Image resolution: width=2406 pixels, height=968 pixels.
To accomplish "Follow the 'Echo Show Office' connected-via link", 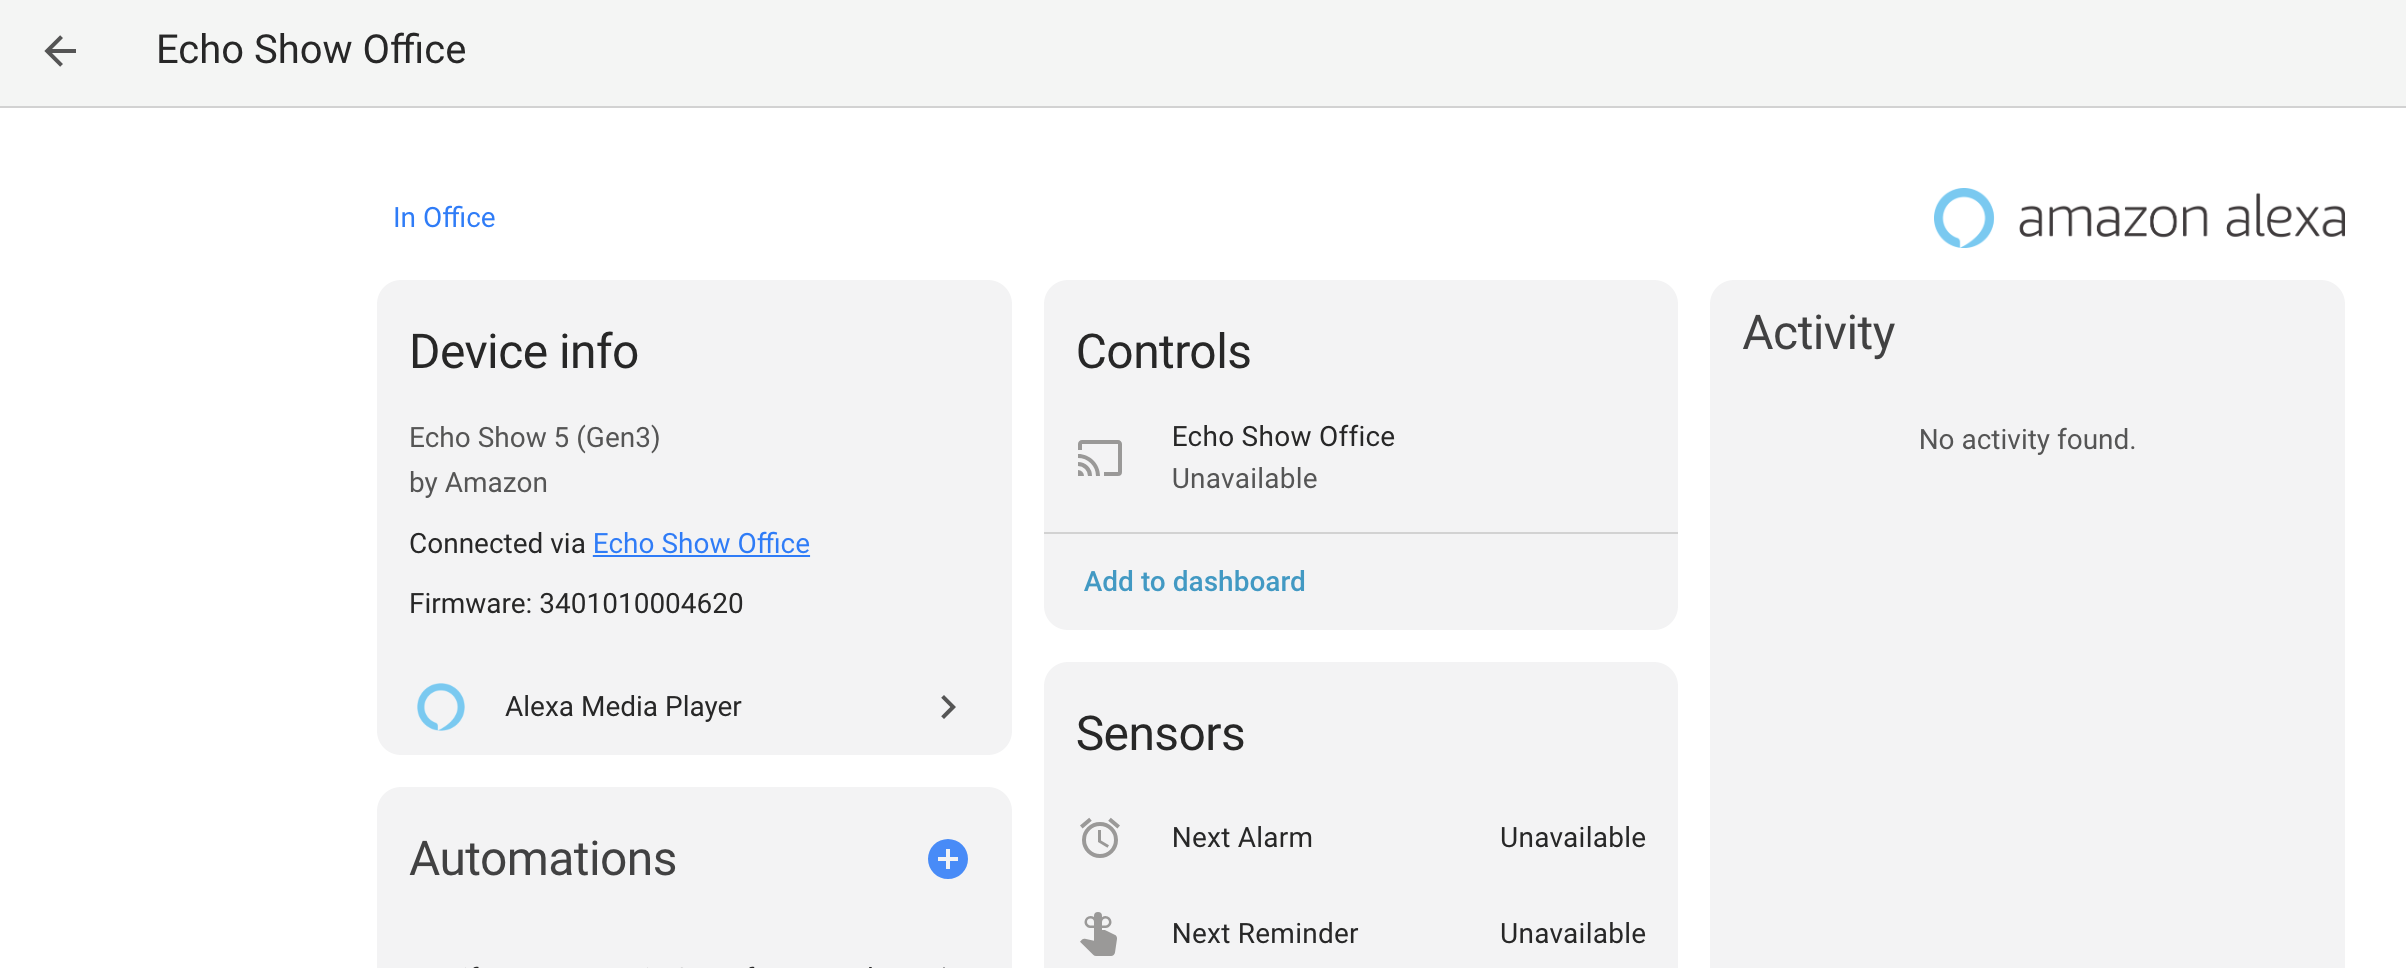I will 701,544.
